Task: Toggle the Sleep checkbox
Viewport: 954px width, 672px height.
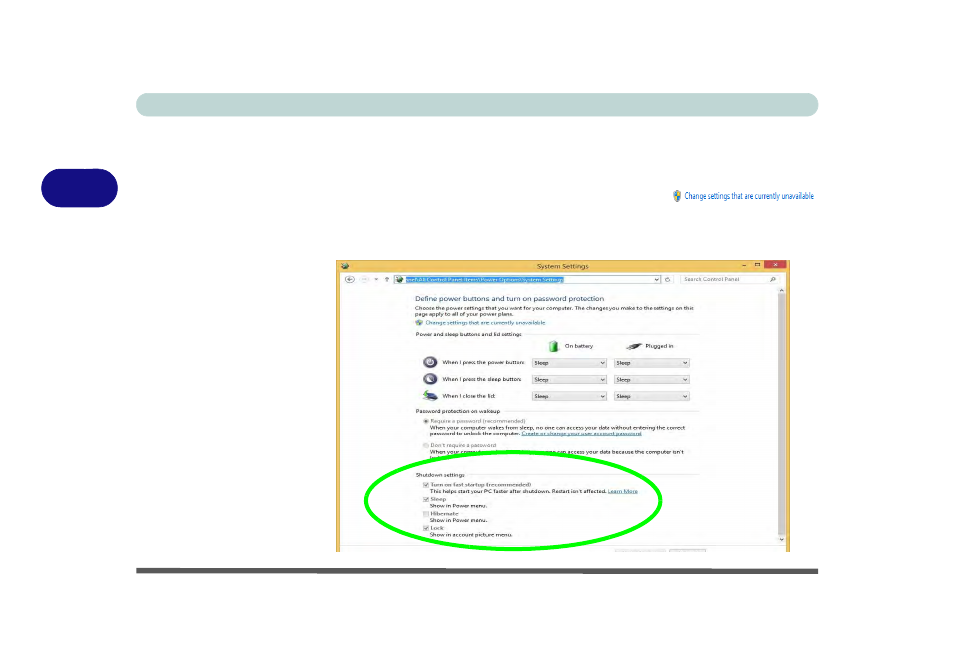Action: tap(426, 499)
